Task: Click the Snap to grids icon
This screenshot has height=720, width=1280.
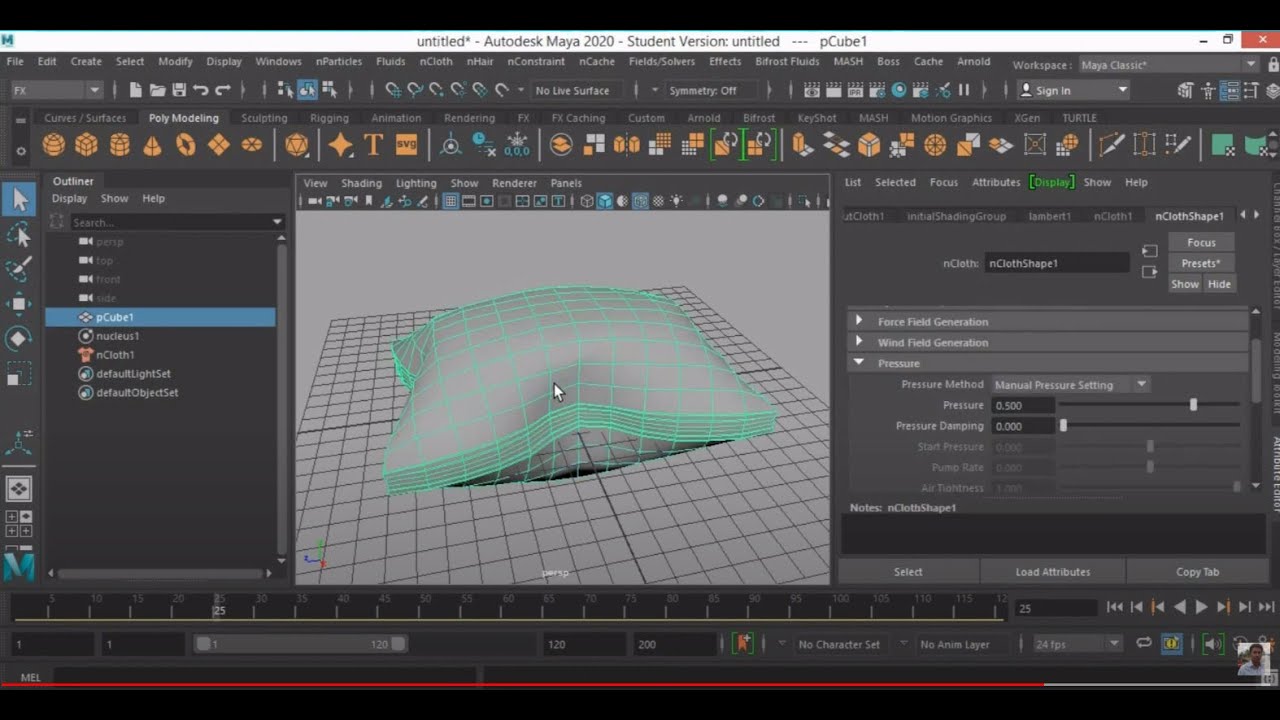Action: (x=393, y=90)
